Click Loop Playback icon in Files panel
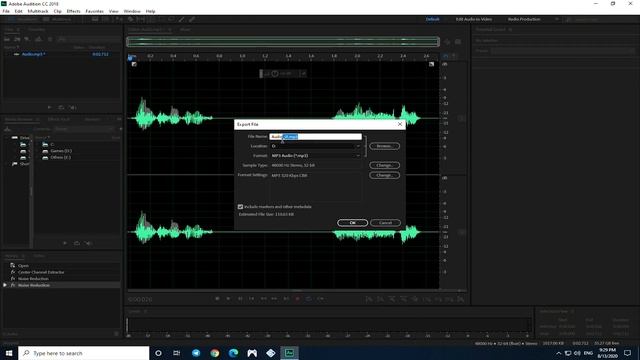The image size is (640, 360). [x=61, y=107]
